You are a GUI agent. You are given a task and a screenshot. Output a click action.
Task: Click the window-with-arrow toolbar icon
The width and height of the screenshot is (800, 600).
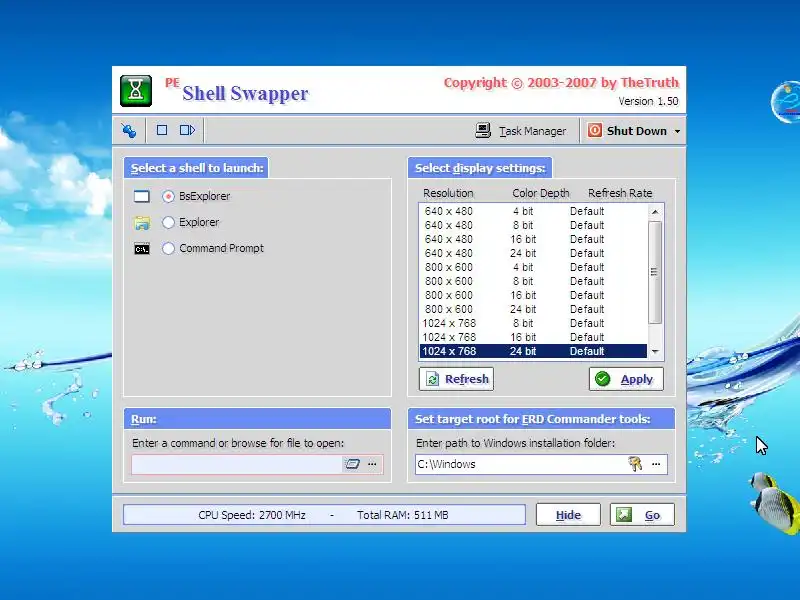point(187,130)
